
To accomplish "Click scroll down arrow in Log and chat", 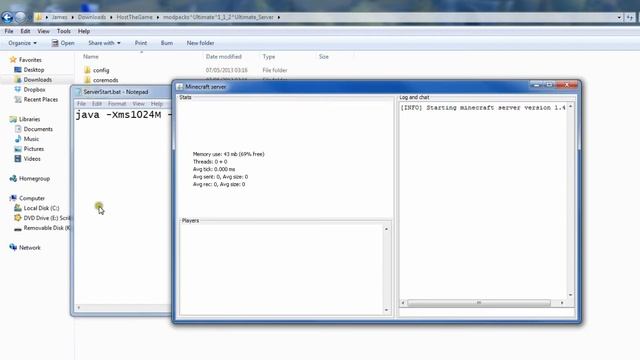I will [570, 295].
